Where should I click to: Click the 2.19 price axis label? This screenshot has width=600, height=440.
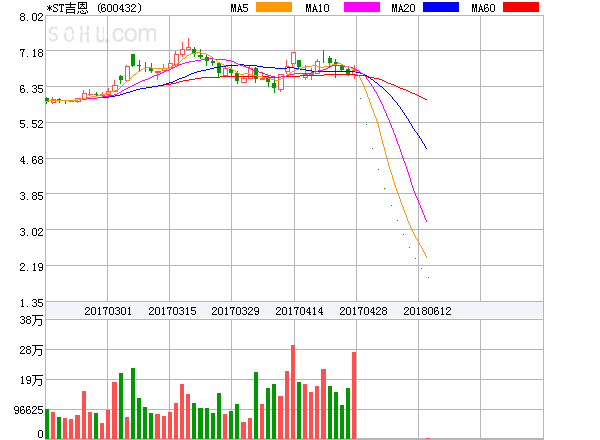pyautogui.click(x=31, y=267)
